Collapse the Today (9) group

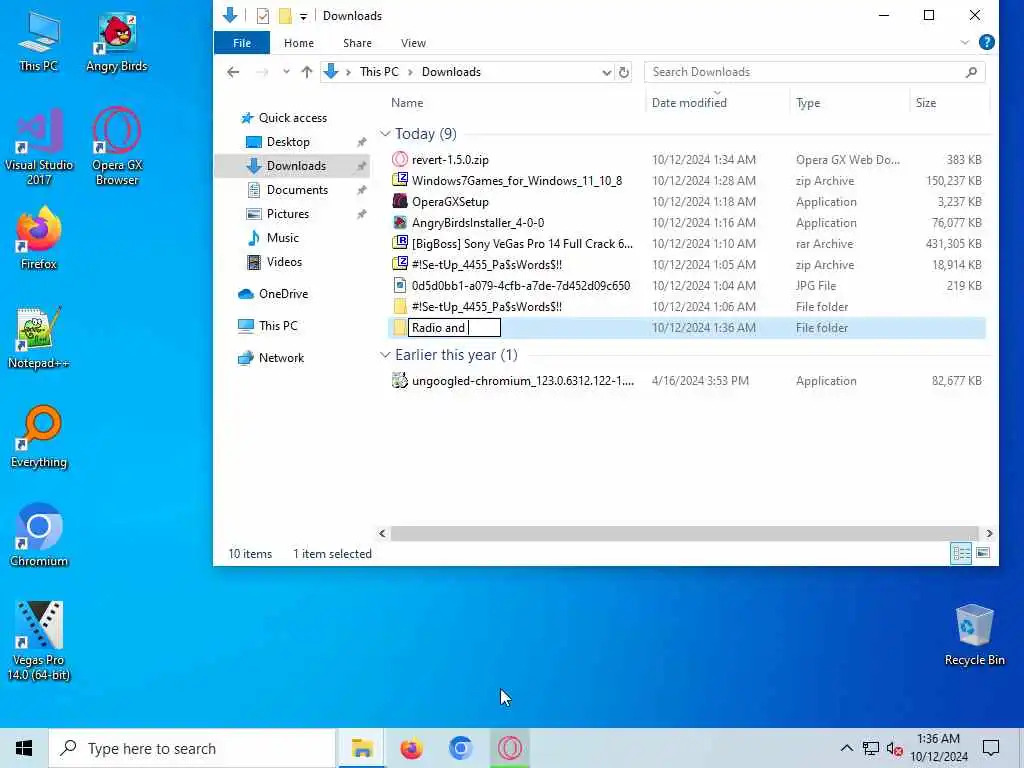pos(385,134)
